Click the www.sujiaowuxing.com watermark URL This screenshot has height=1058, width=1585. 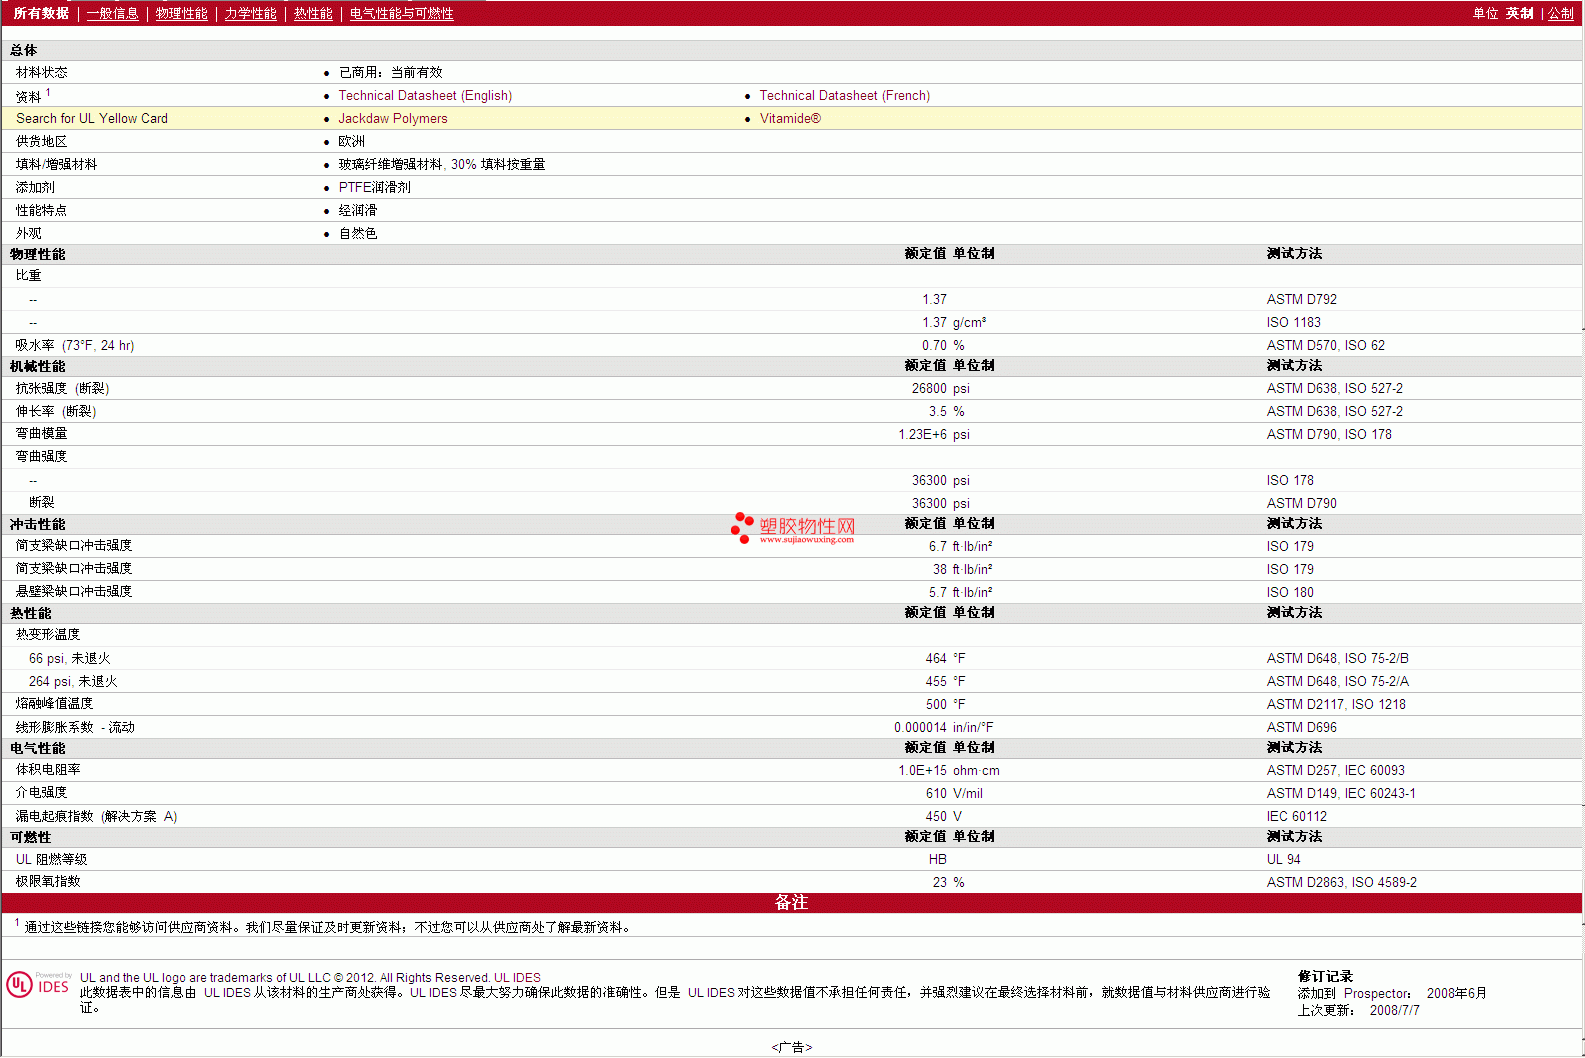[x=806, y=540]
